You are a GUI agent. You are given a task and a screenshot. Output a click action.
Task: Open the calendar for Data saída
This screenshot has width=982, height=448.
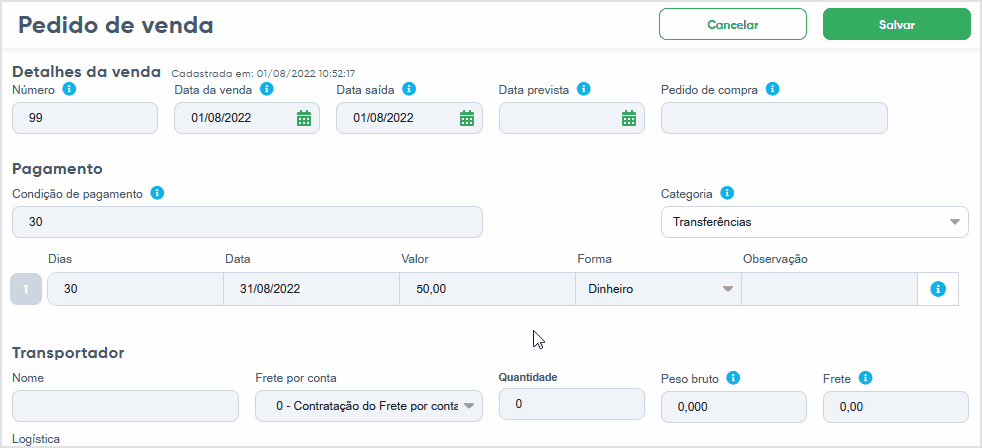(467, 118)
